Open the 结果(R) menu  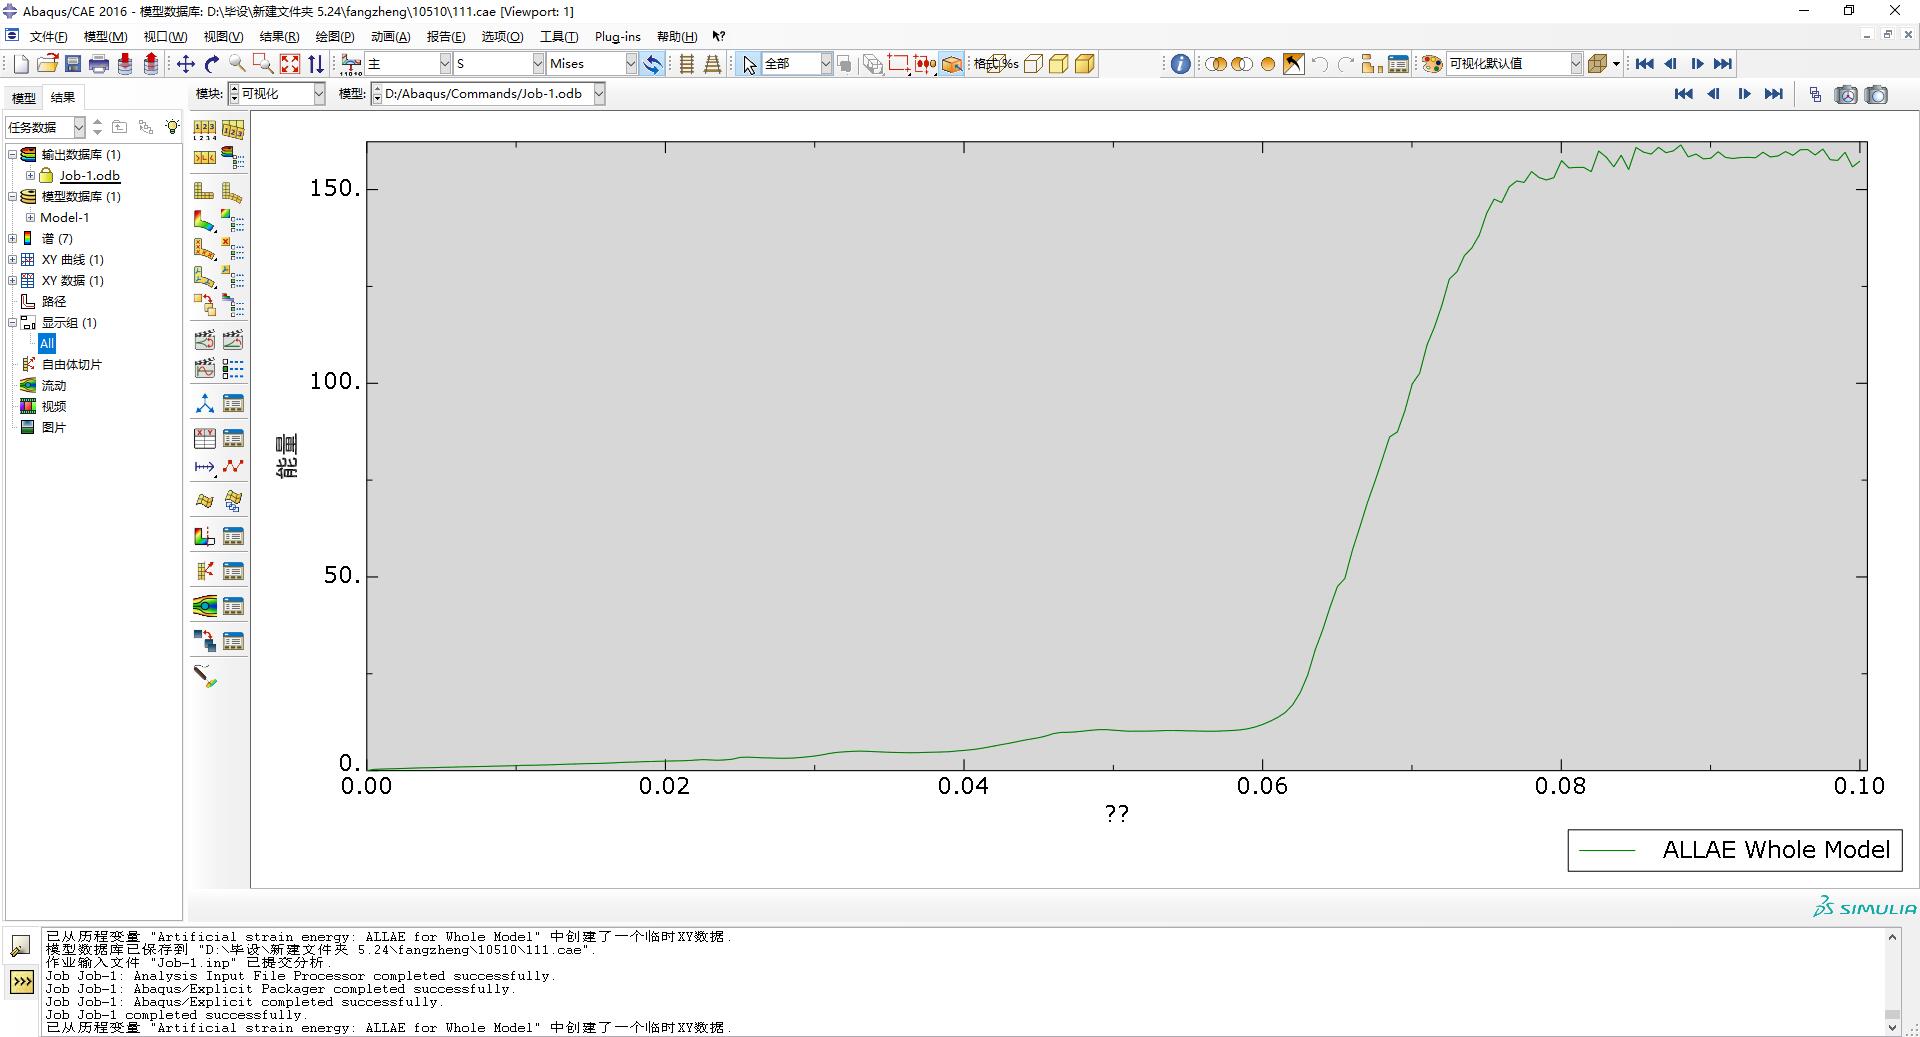(278, 37)
